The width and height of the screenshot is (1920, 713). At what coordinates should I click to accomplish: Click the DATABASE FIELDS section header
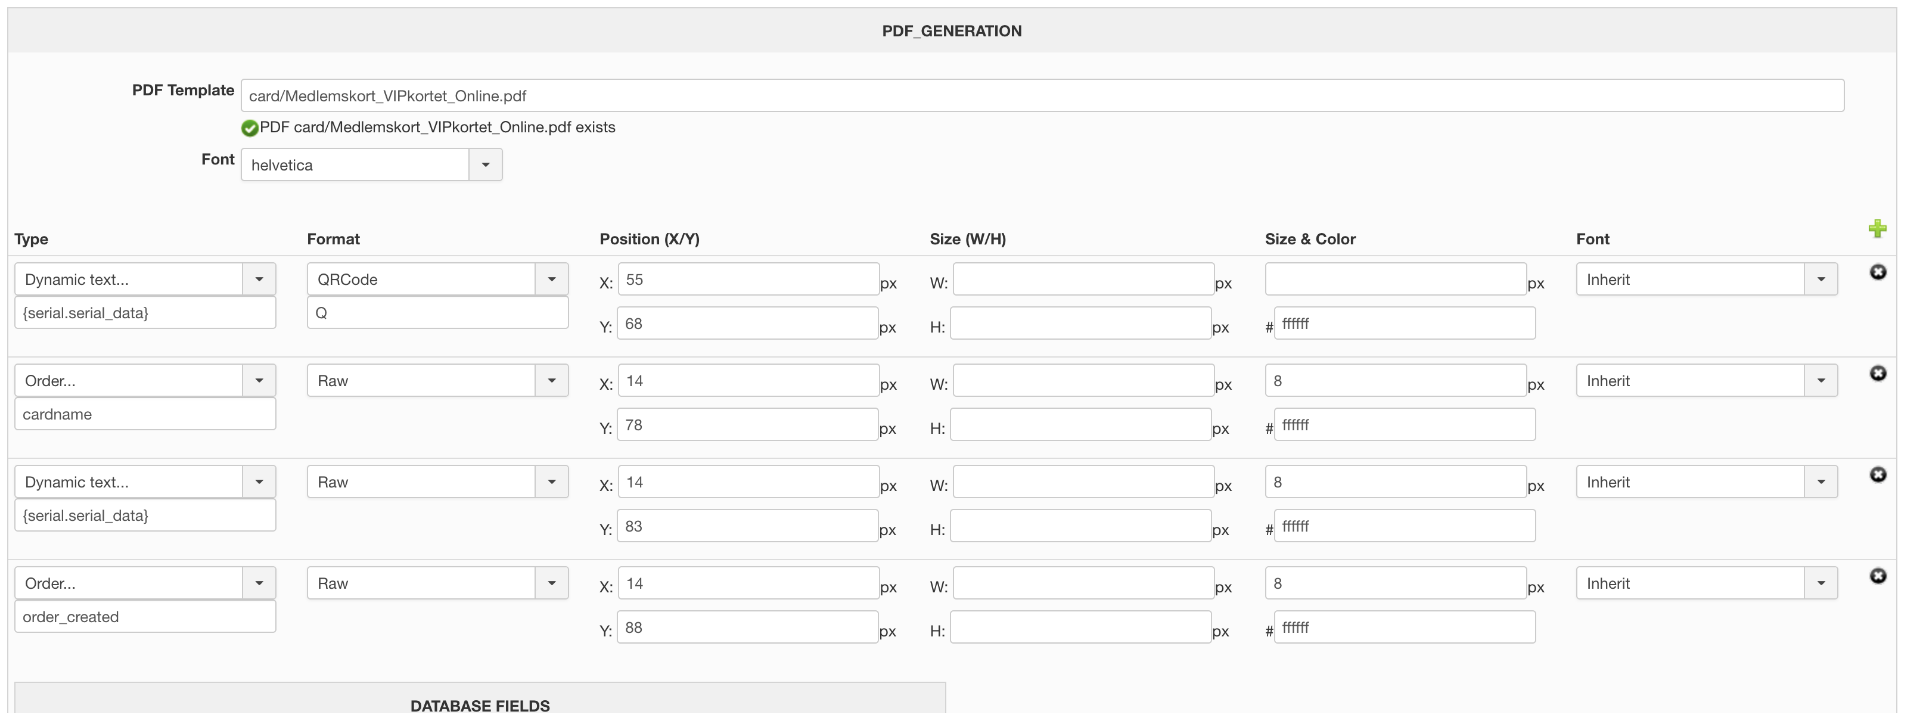pyautogui.click(x=480, y=705)
